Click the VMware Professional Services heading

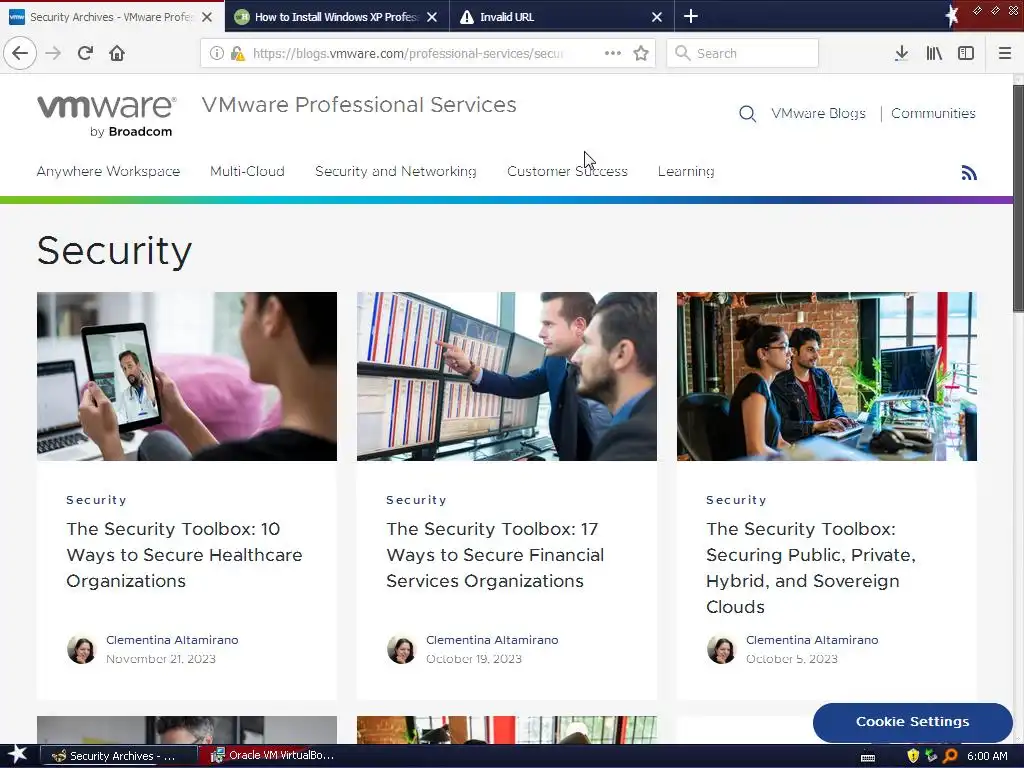(359, 104)
